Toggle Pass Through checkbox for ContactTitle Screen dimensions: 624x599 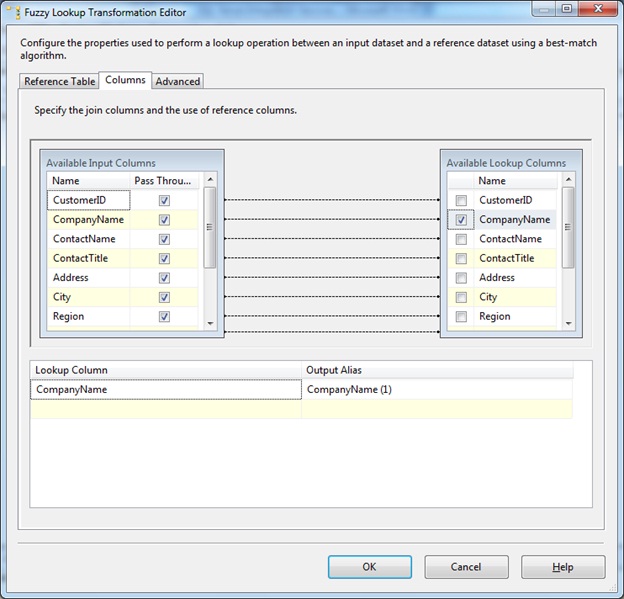pyautogui.click(x=164, y=258)
